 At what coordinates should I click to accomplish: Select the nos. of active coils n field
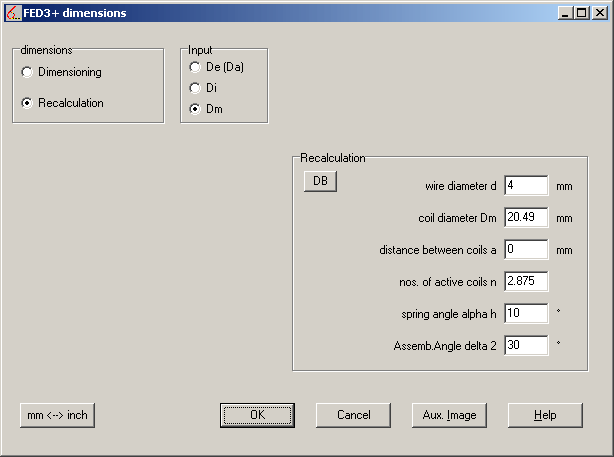tap(526, 282)
